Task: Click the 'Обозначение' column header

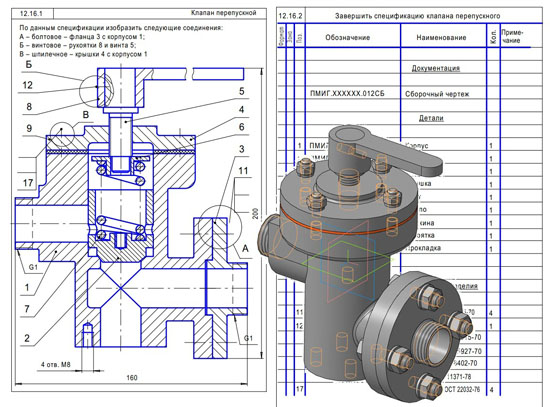Action: (348, 38)
